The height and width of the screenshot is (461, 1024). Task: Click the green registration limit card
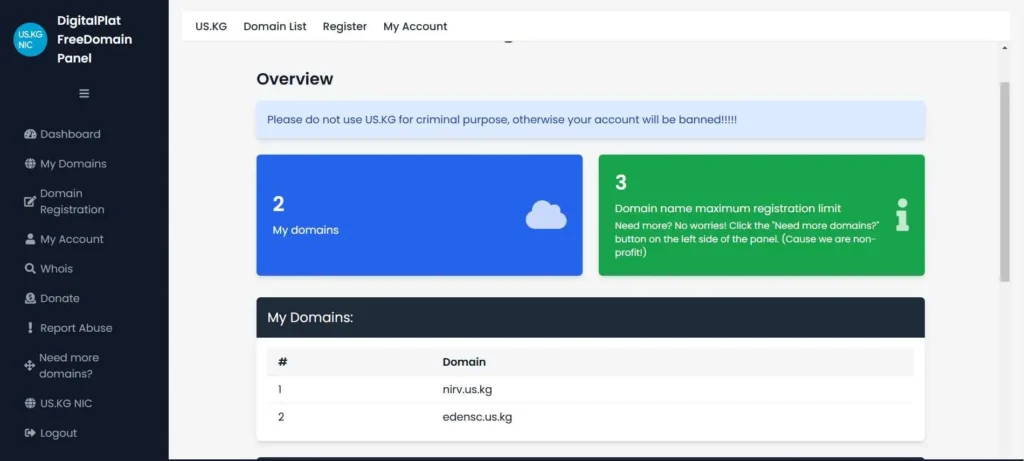tap(761, 215)
